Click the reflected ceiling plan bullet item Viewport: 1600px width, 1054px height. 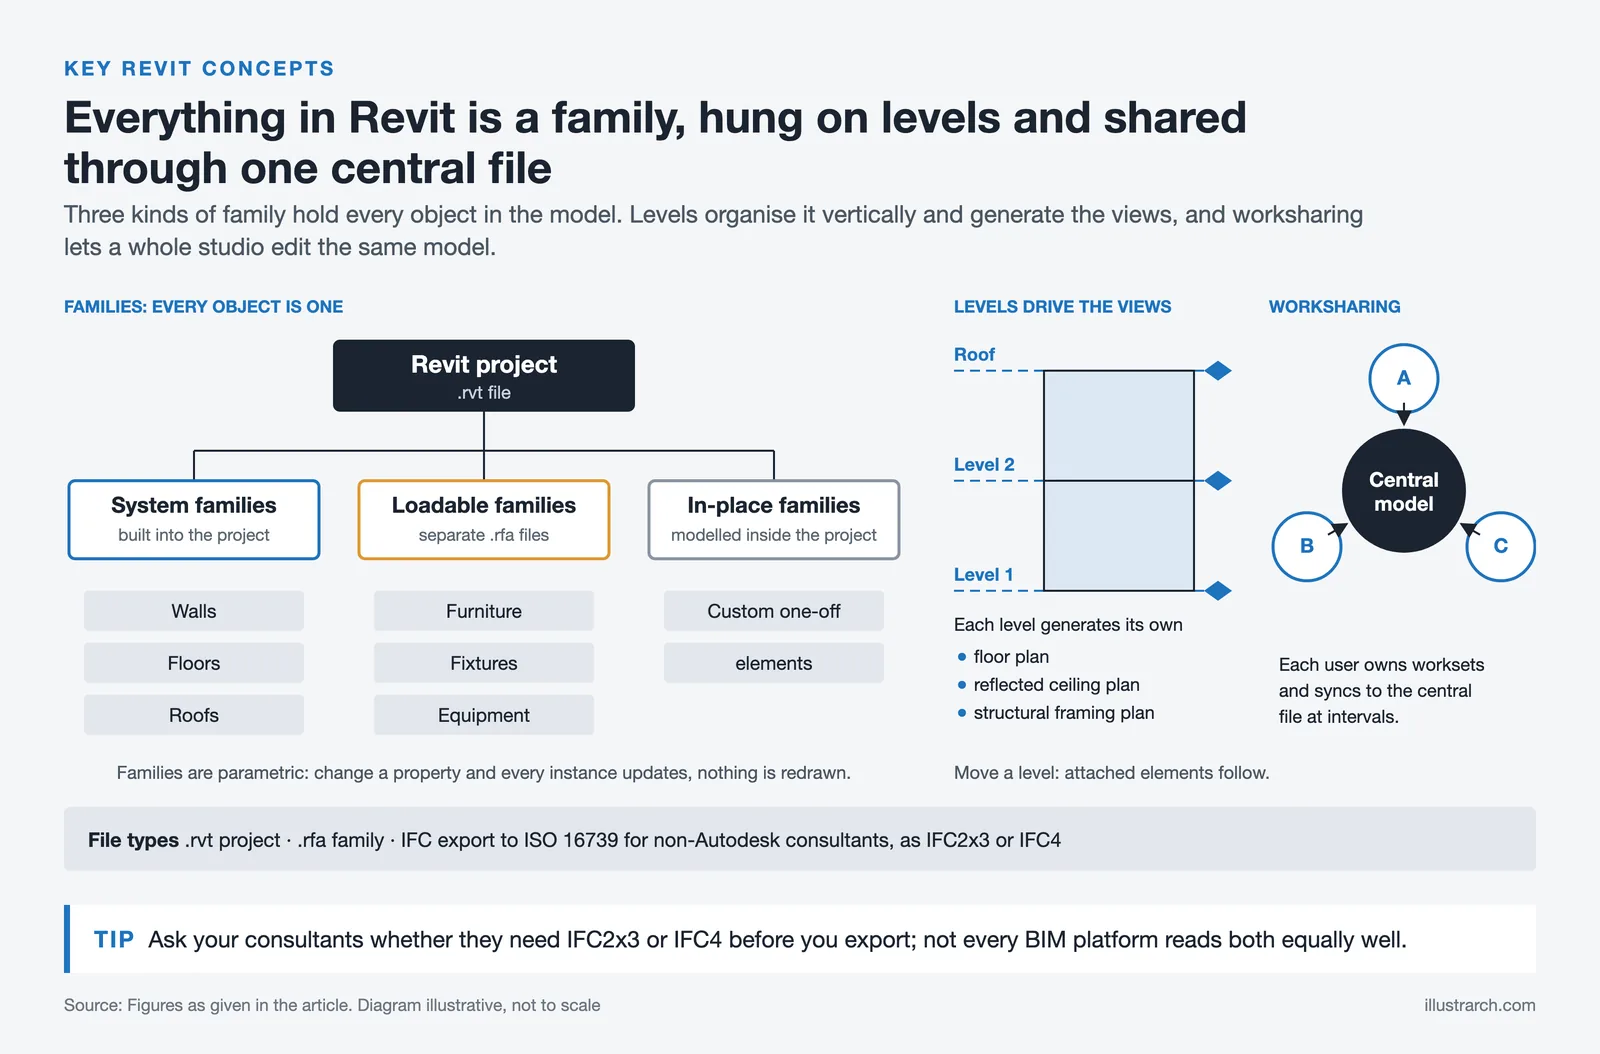click(1048, 685)
